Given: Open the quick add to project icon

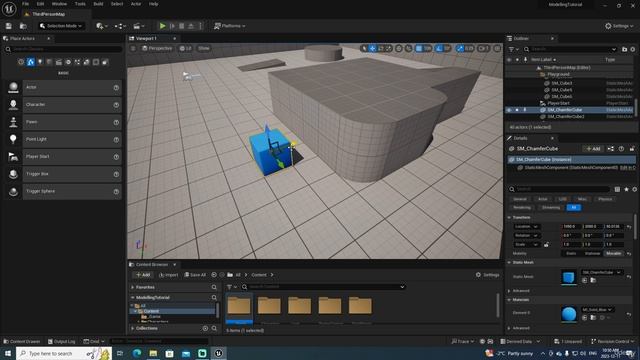Looking at the screenshot, I should 101,26.
